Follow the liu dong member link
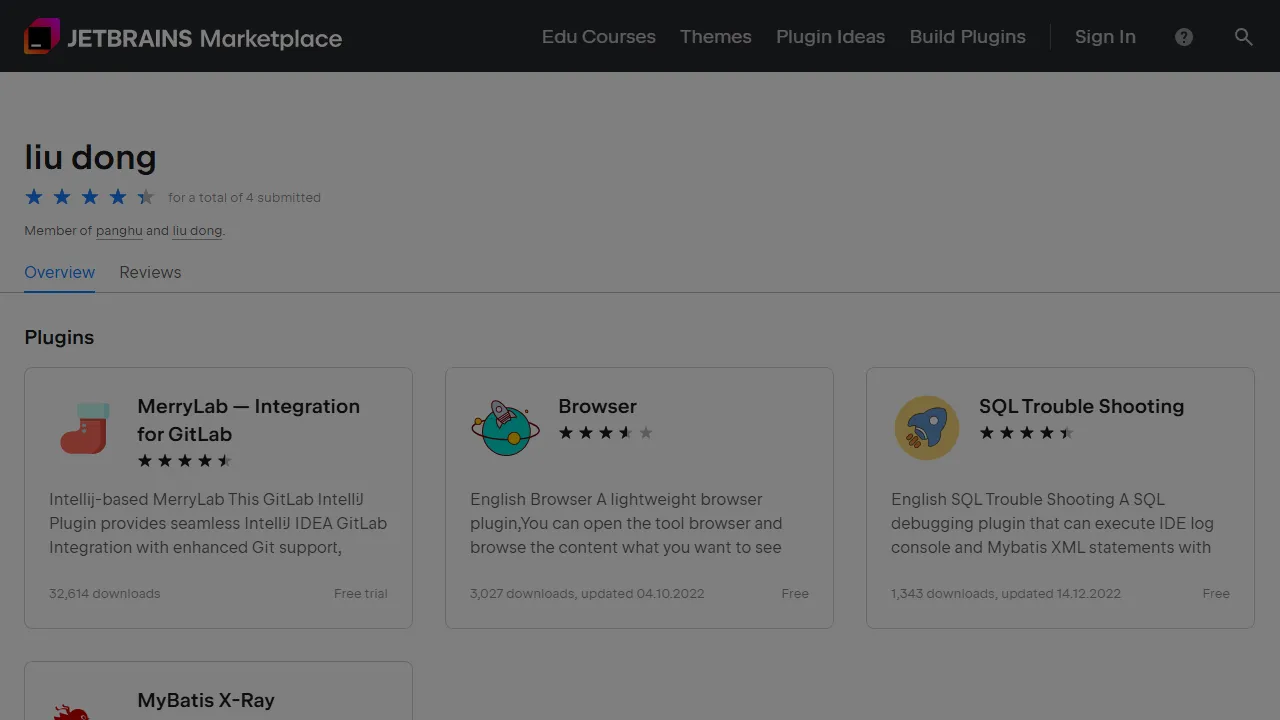This screenshot has height=720, width=1280. (197, 231)
